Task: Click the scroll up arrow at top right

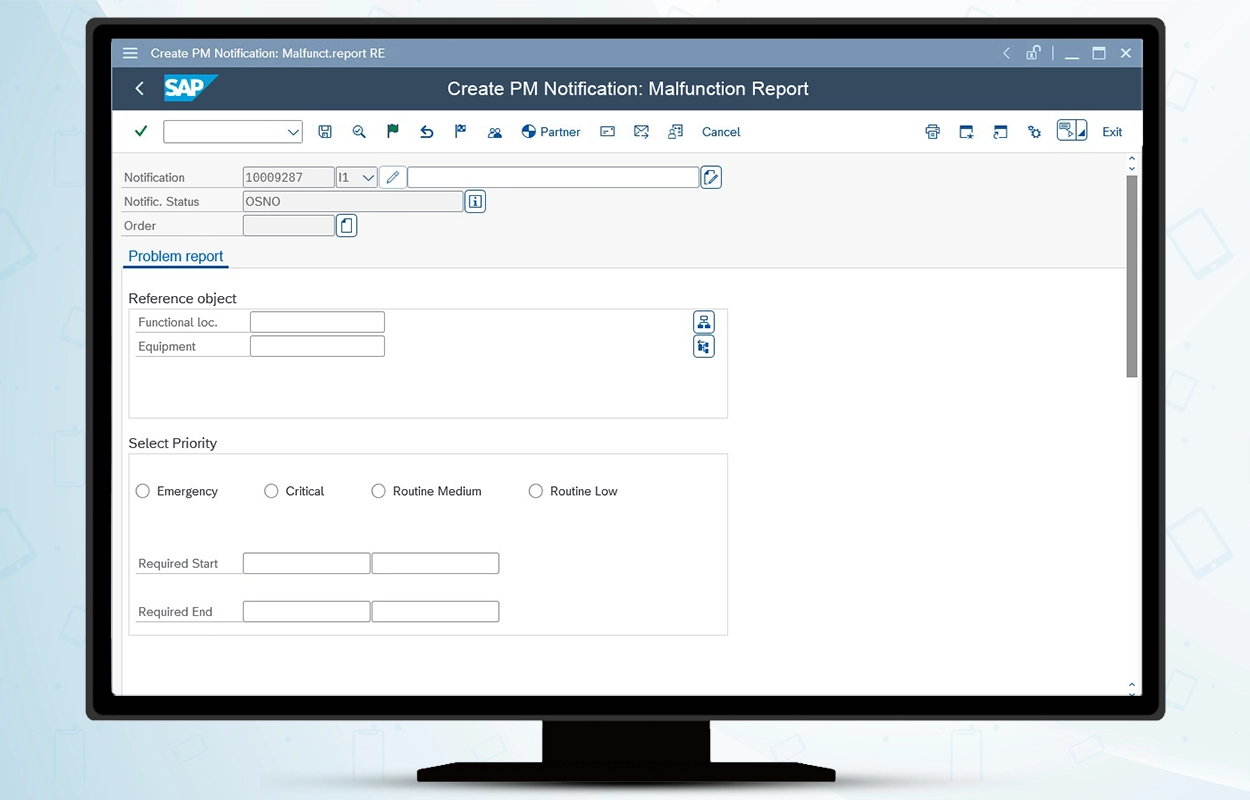Action: pos(1132,159)
